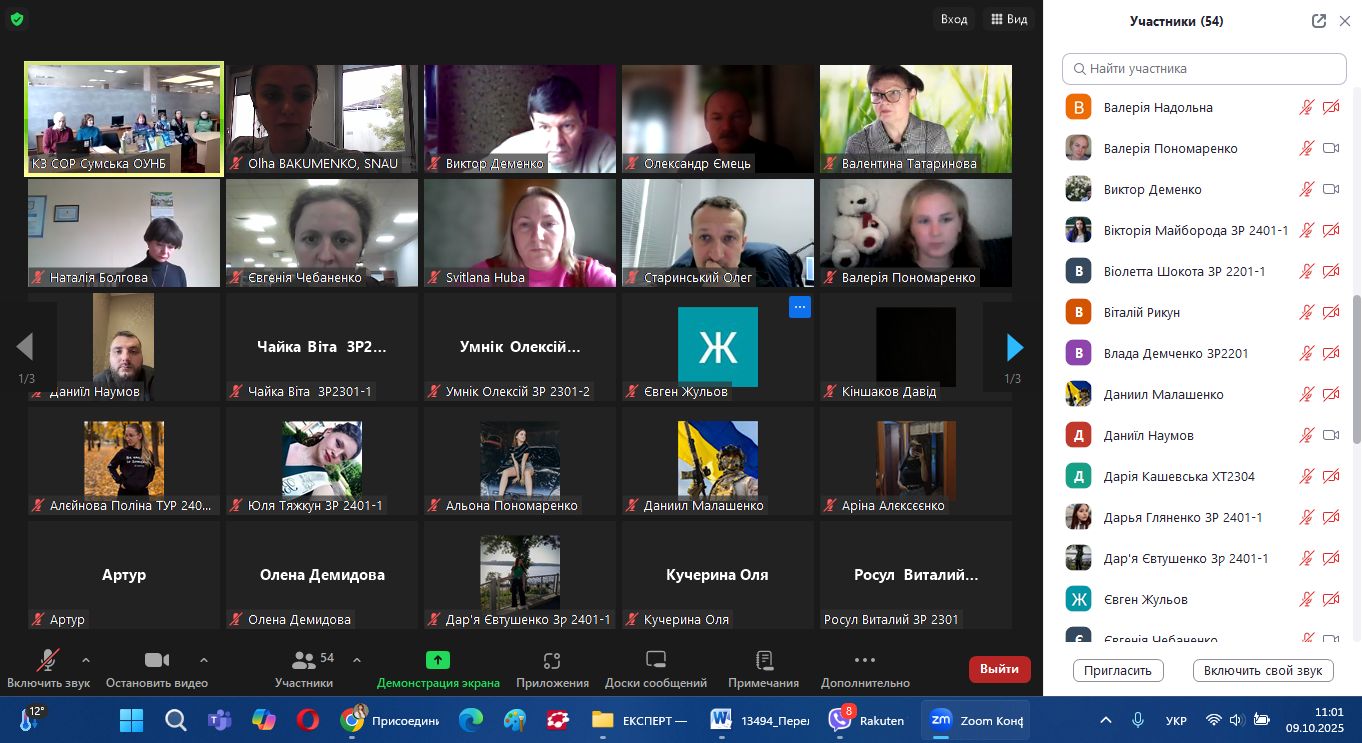This screenshot has width=1362, height=743.
Task: Click the red Выйти leave button
Action: [x=999, y=669]
